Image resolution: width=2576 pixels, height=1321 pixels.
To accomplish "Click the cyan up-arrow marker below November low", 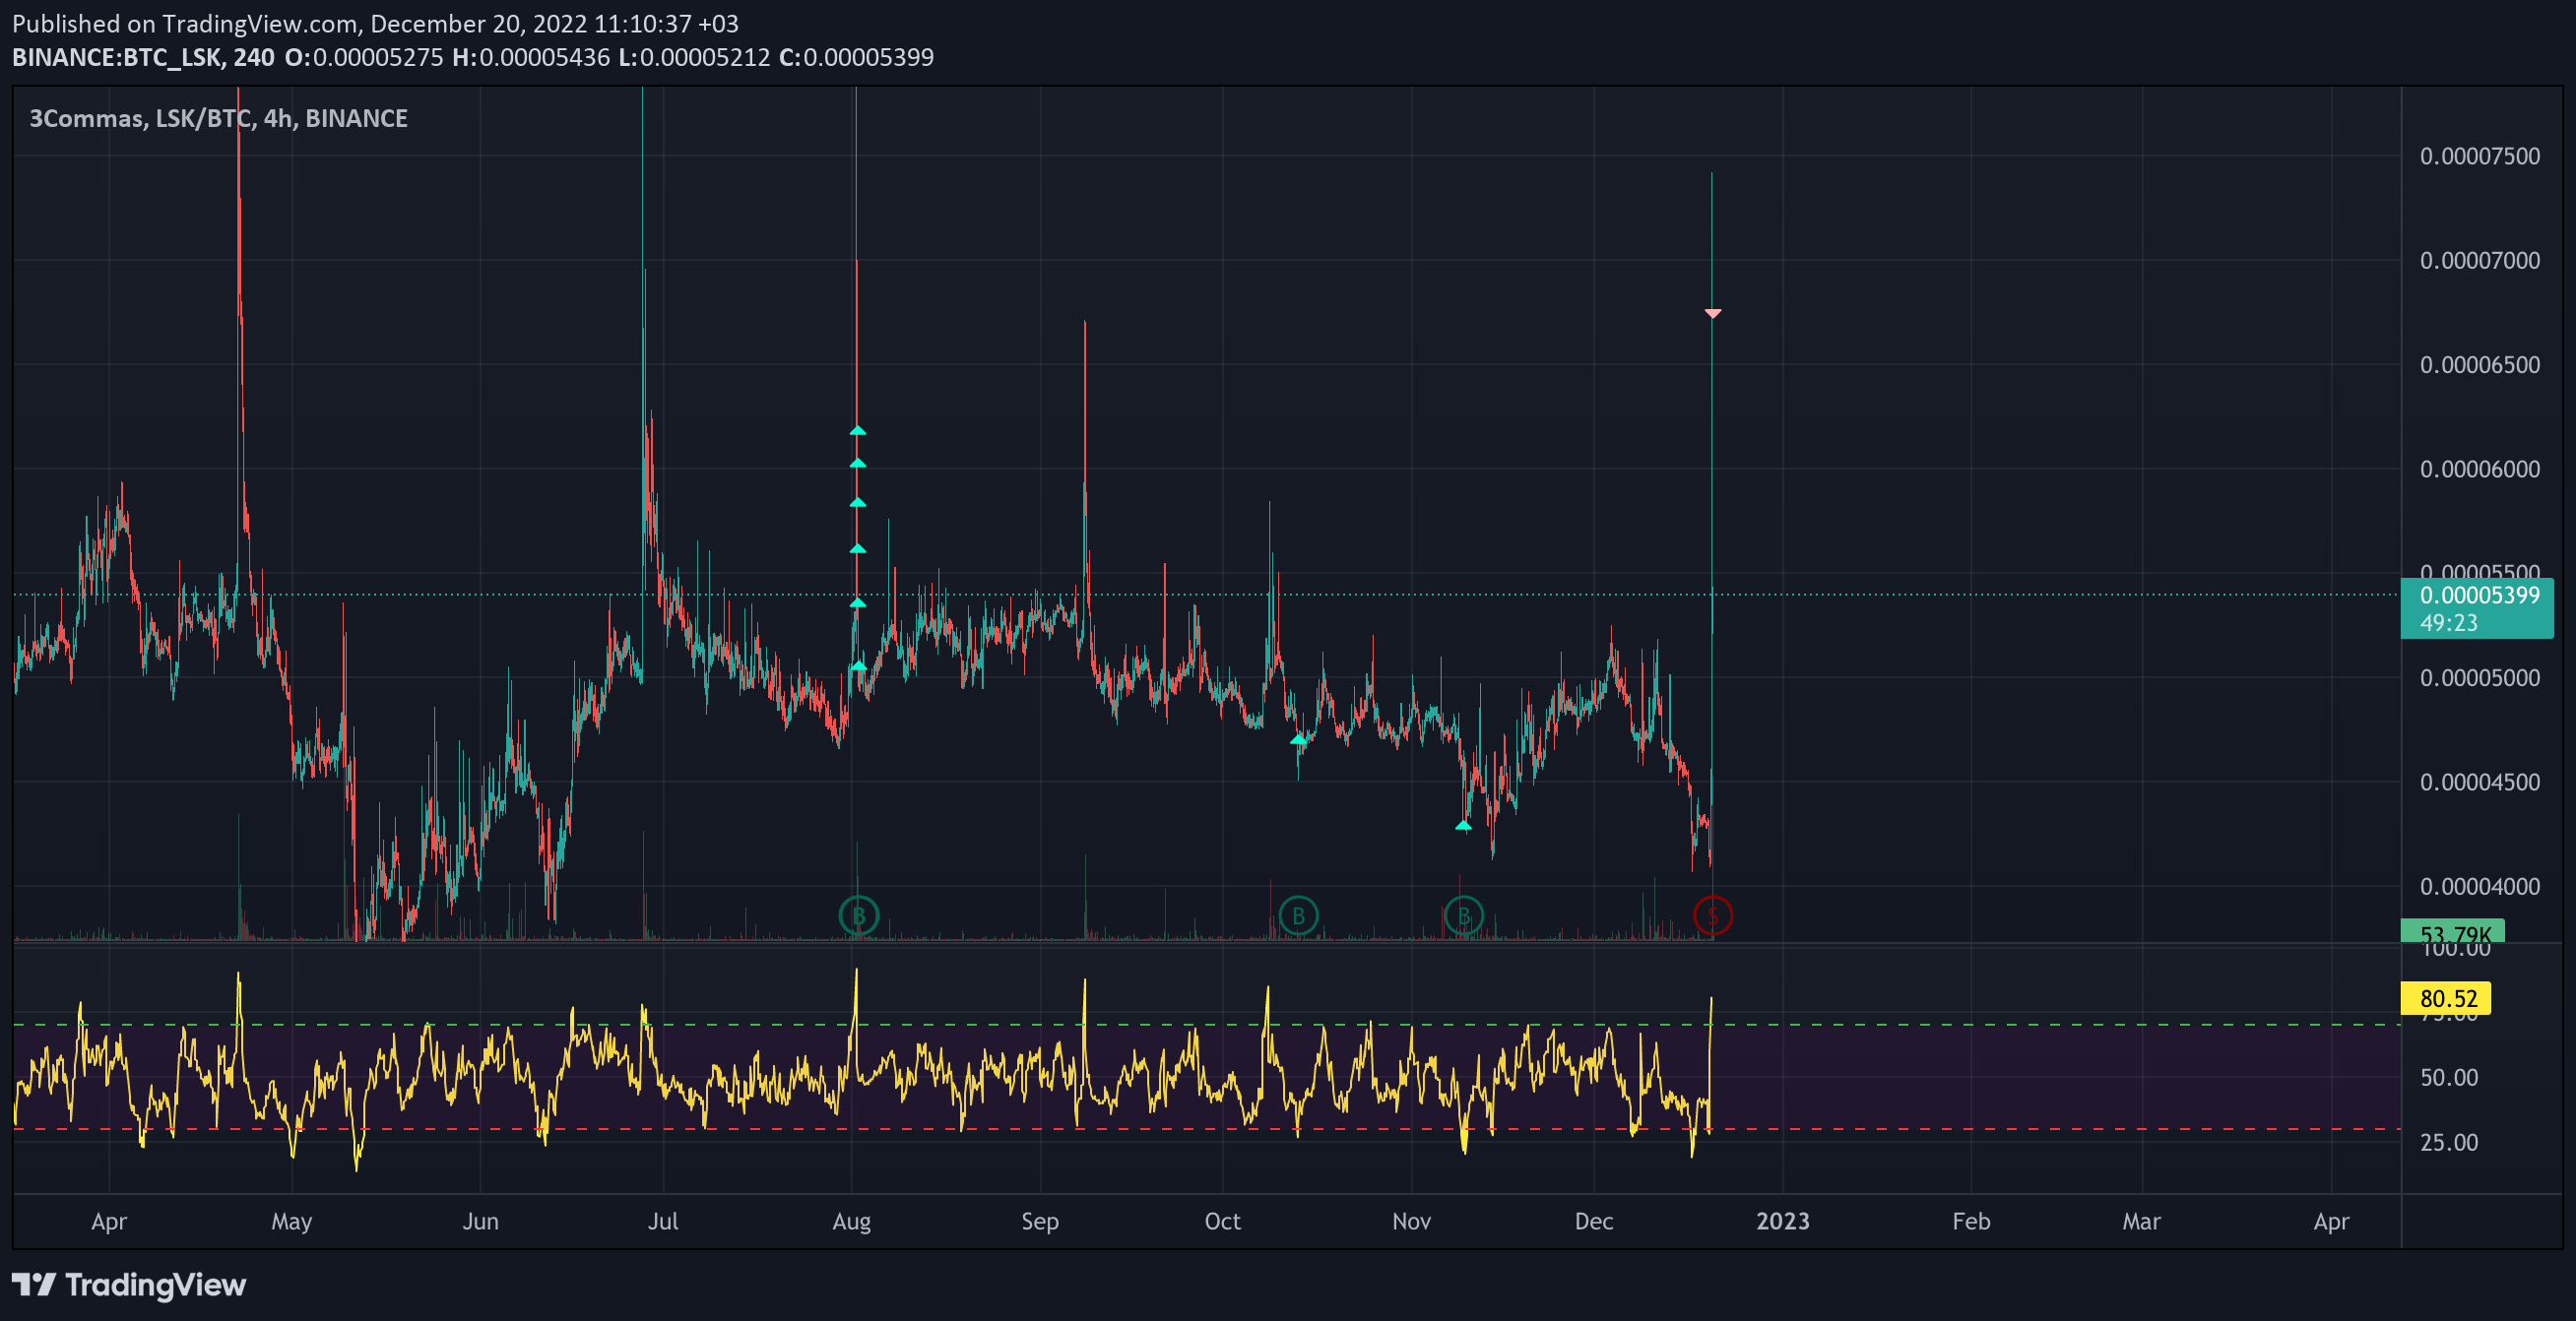I will coord(1463,826).
